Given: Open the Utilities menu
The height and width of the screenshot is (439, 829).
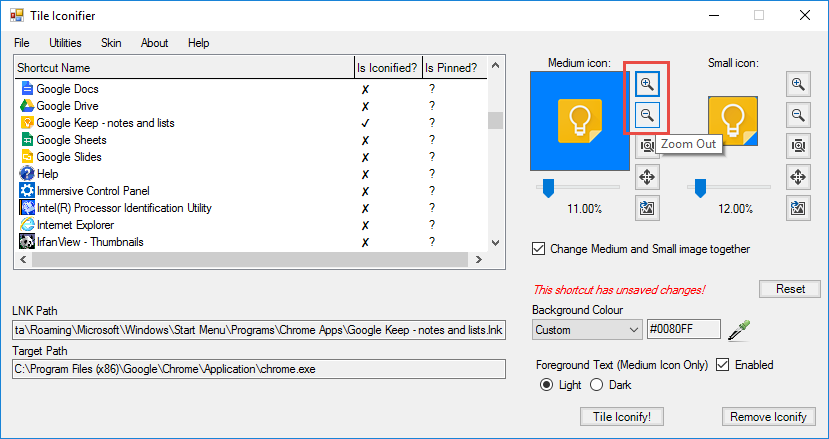Looking at the screenshot, I should point(65,43).
